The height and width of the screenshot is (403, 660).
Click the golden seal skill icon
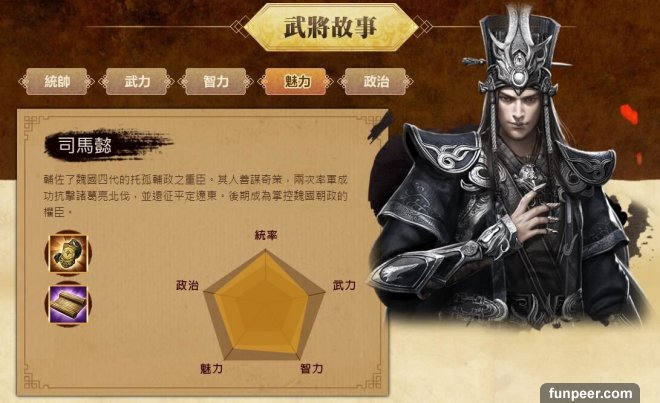coord(68,254)
